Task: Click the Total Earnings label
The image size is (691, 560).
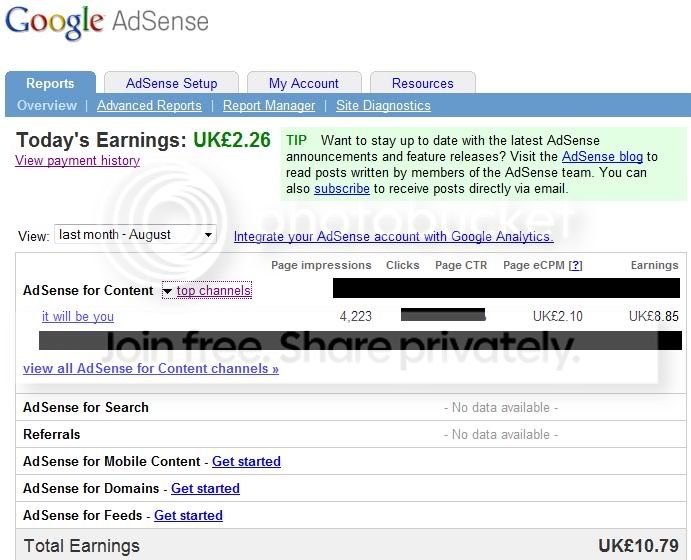Action: (x=82, y=546)
